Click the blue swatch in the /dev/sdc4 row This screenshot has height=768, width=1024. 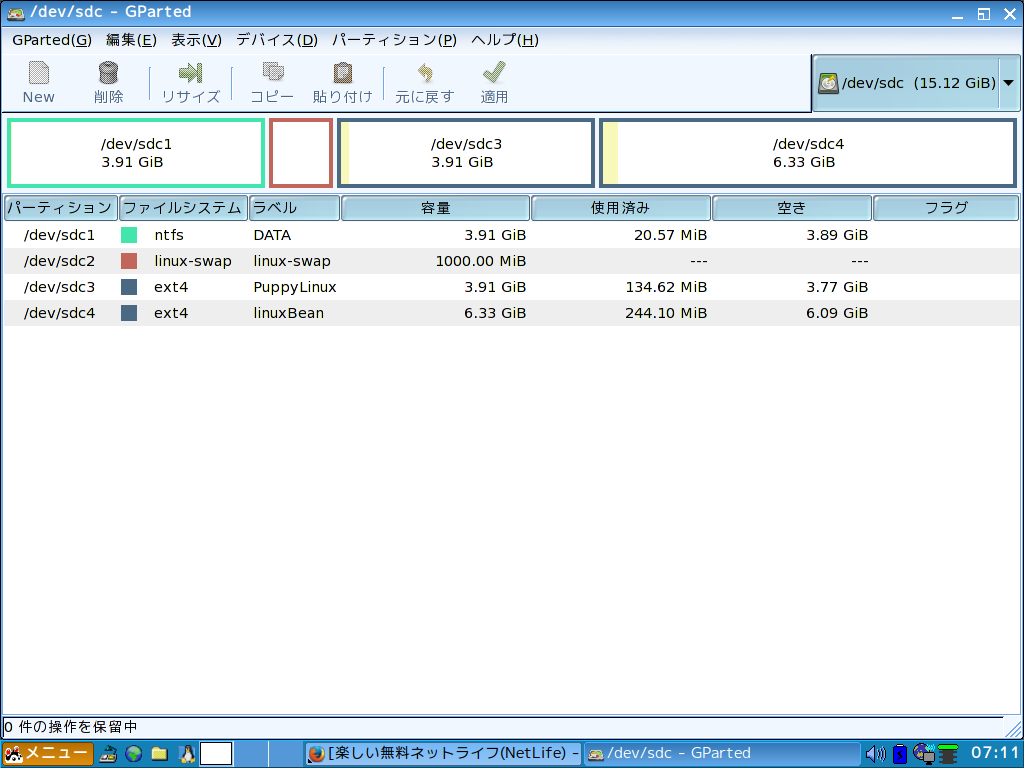tap(129, 313)
